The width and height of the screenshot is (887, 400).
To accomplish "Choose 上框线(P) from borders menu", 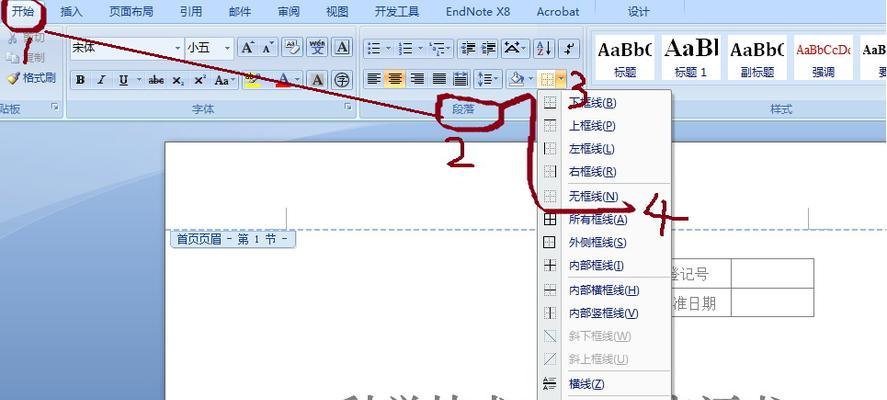I will [x=604, y=126].
